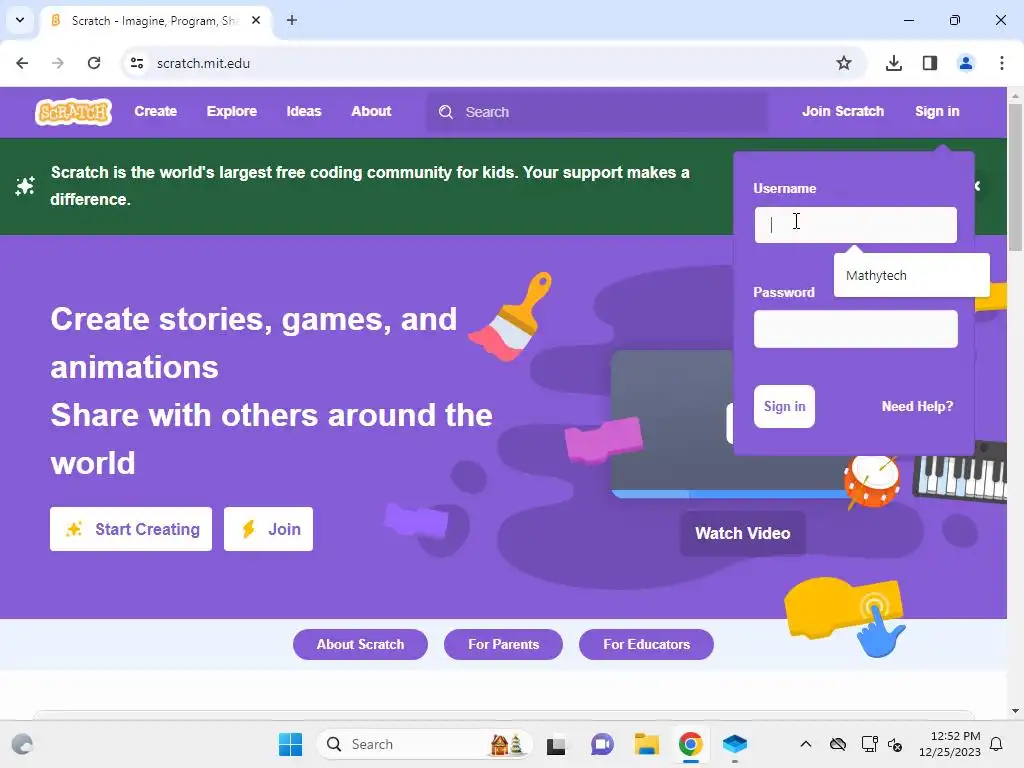Open Chrome downloads icon
The height and width of the screenshot is (768, 1024).
pos(894,63)
